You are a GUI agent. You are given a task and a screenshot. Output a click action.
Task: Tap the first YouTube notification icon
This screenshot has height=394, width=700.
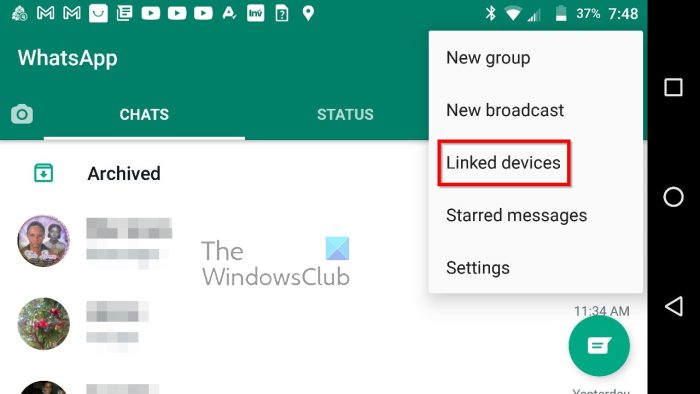pos(150,13)
